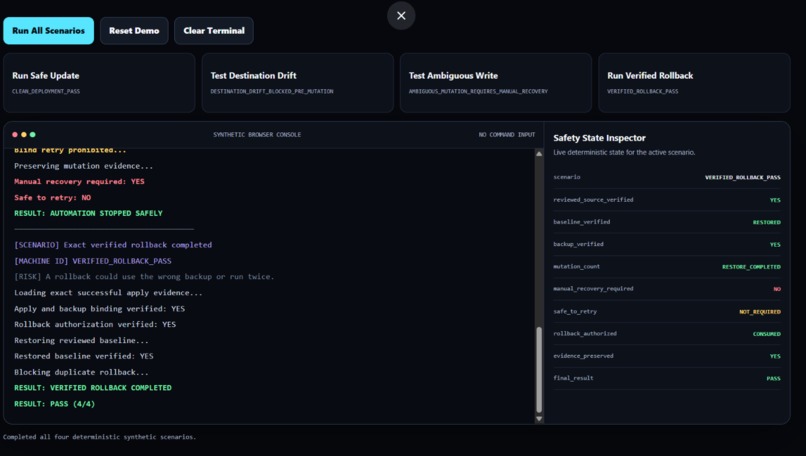Click the NO COMMAND INPUT label

point(507,135)
